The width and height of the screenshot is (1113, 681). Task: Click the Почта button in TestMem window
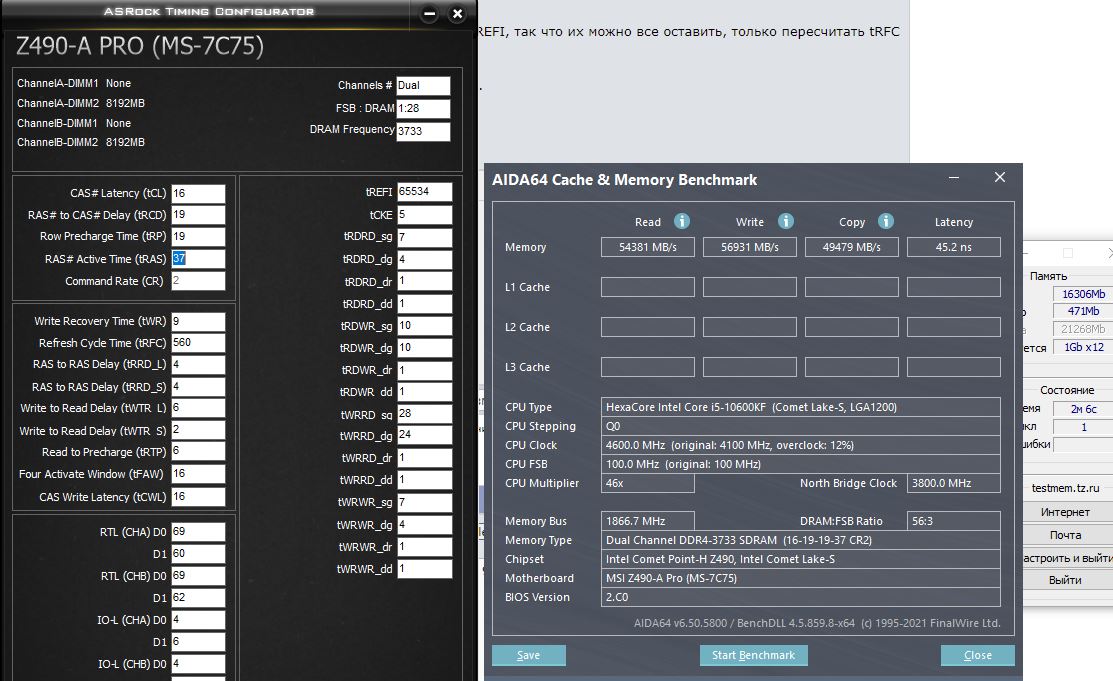(1065, 535)
